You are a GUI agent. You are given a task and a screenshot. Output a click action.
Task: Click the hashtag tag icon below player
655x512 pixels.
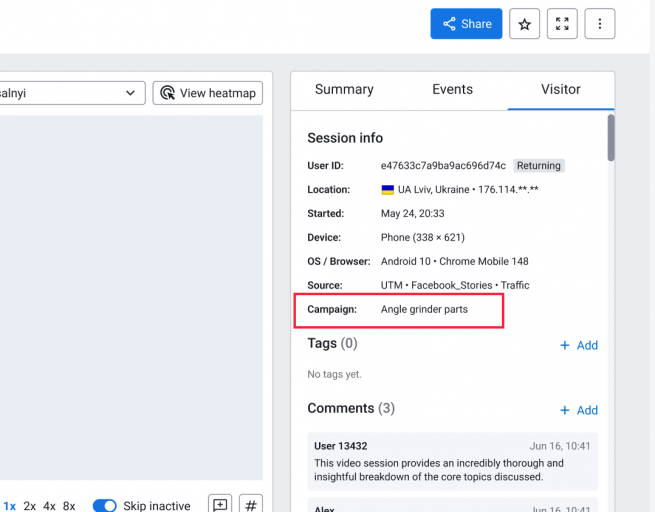point(251,504)
